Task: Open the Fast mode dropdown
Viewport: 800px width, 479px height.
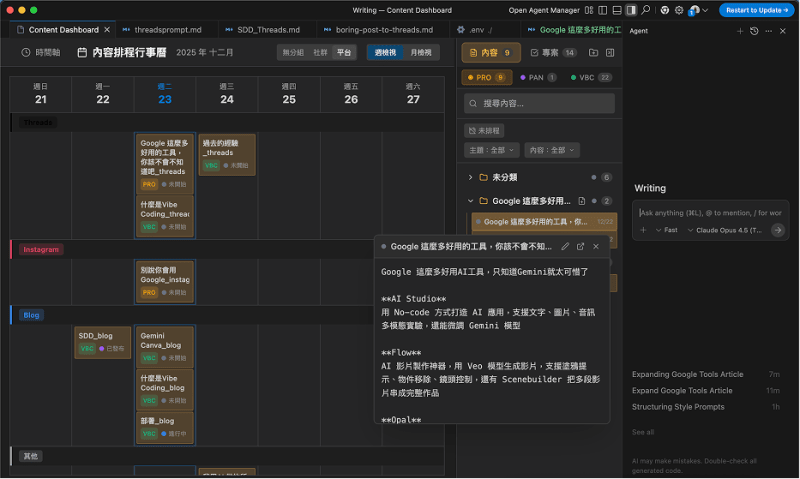Action: click(667, 231)
